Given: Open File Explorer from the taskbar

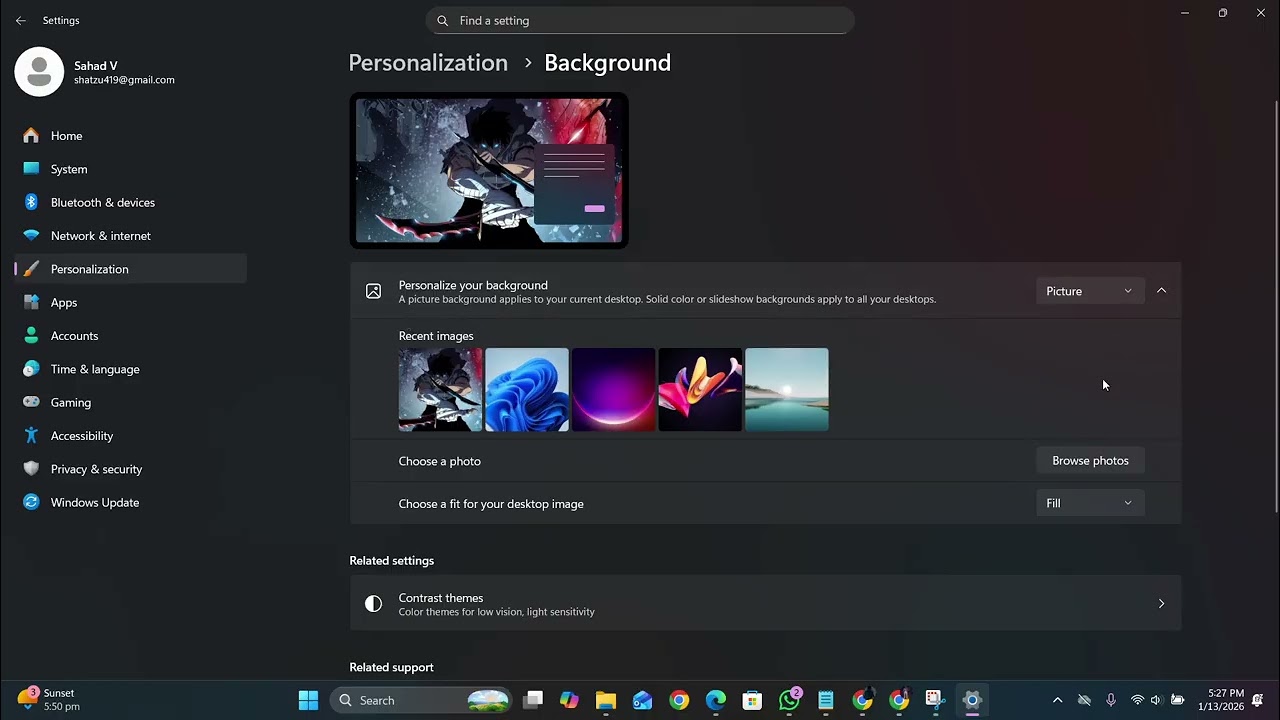Looking at the screenshot, I should click(606, 700).
